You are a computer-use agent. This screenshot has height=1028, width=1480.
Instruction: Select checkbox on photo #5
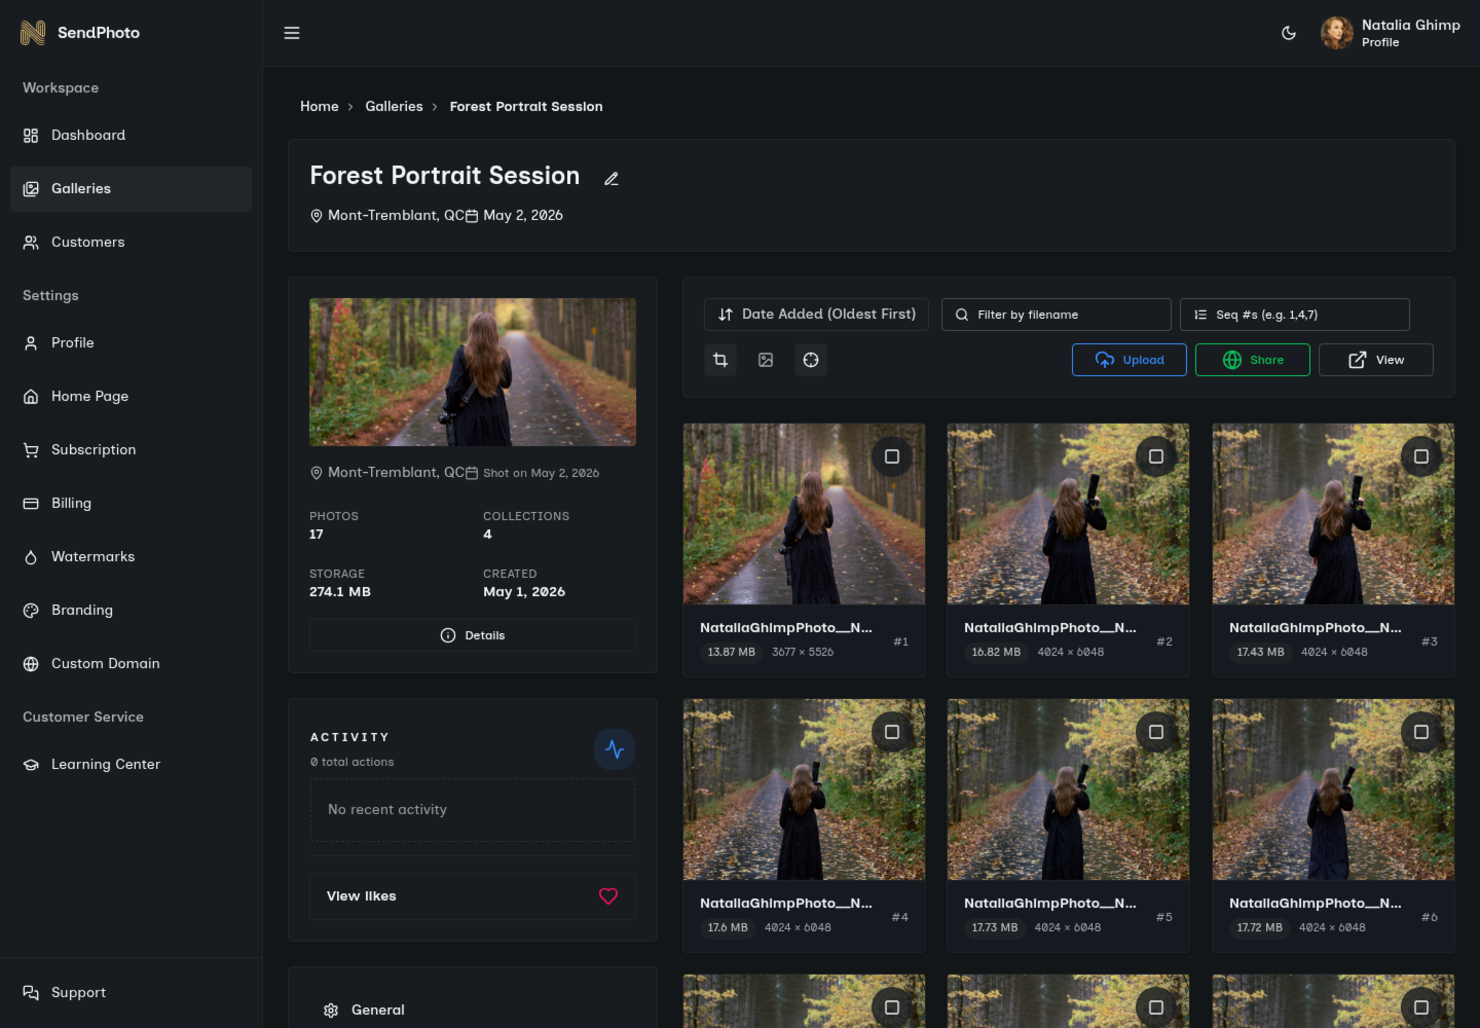1156,732
